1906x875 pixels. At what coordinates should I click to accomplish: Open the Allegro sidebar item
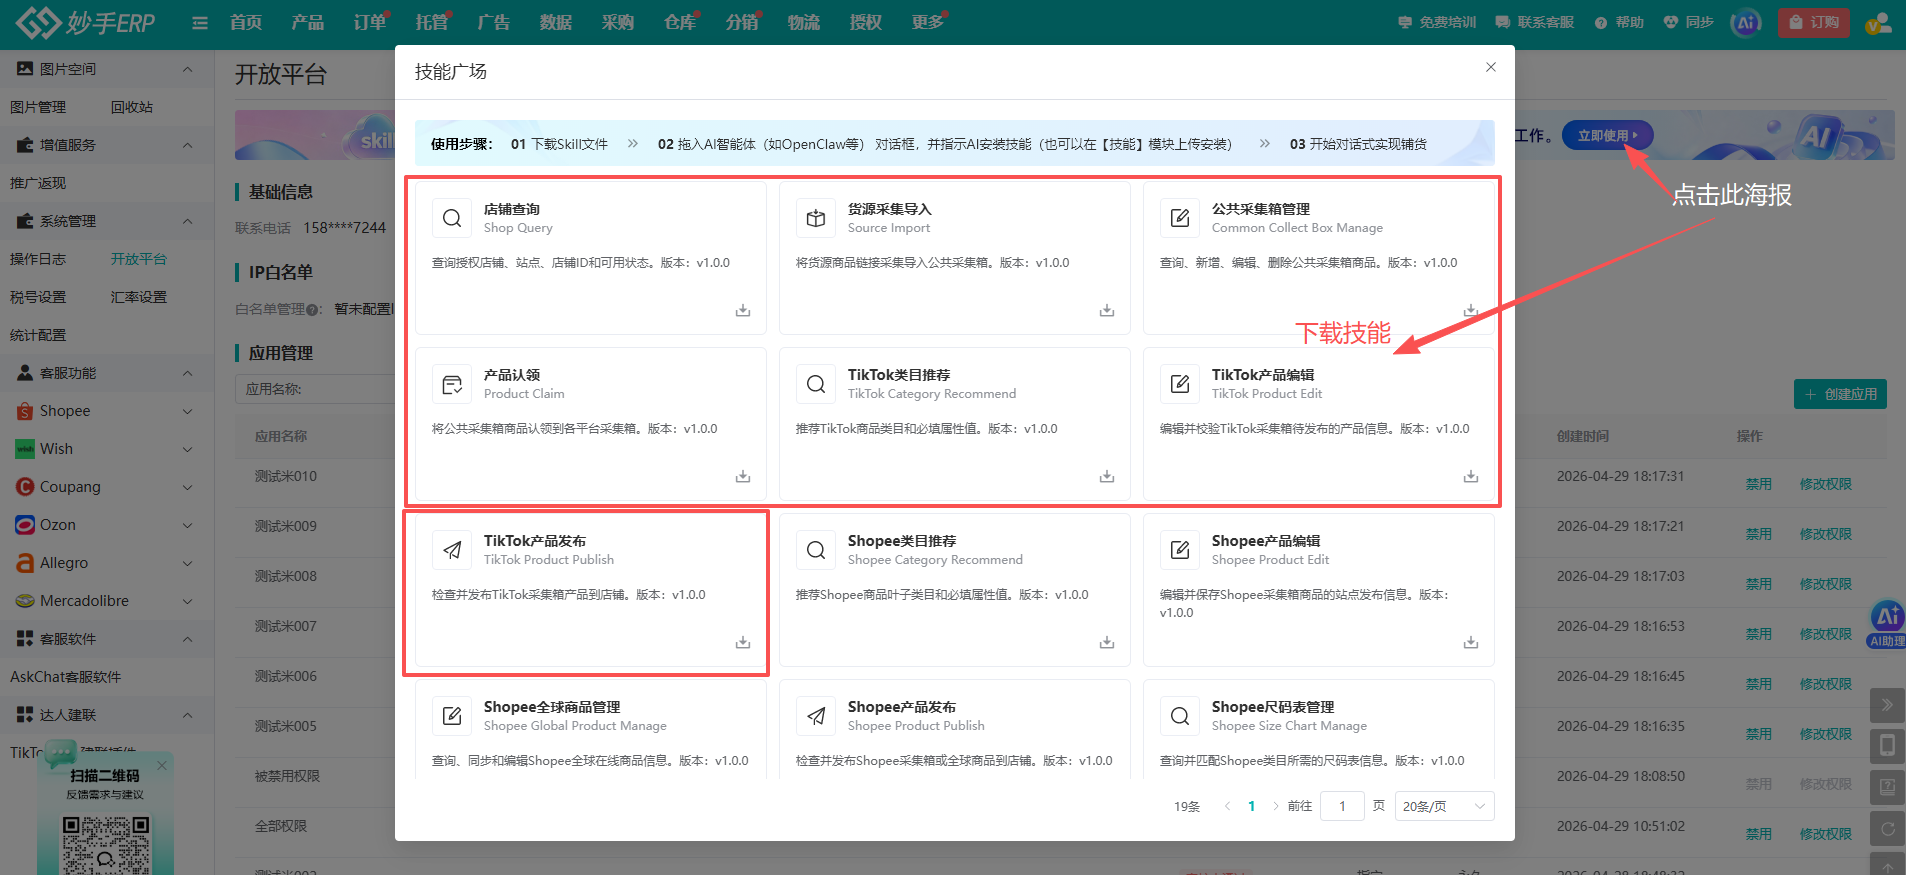pyautogui.click(x=106, y=563)
